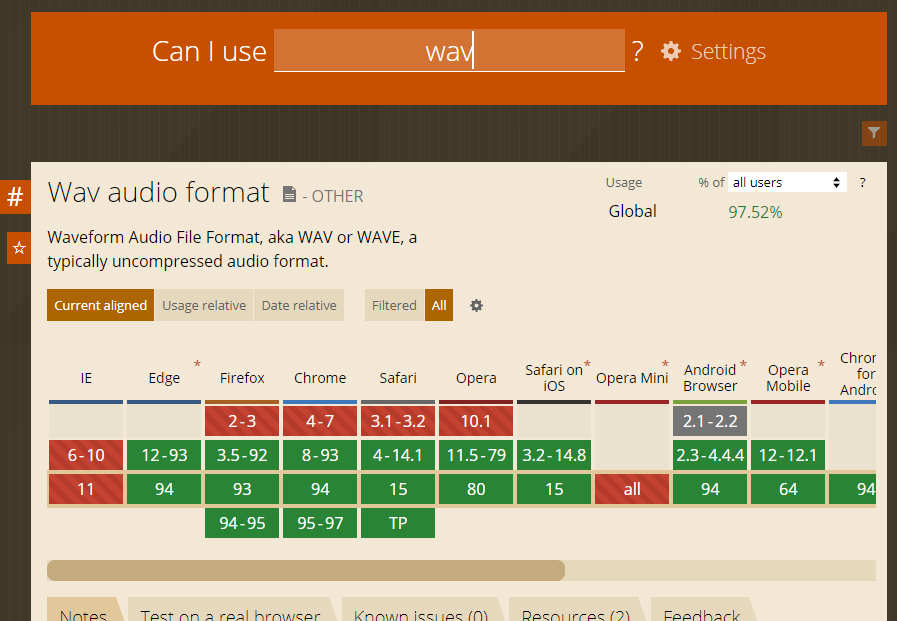Click Opera Mini 'all' cell
Image resolution: width=897 pixels, height=621 pixels.
point(632,489)
